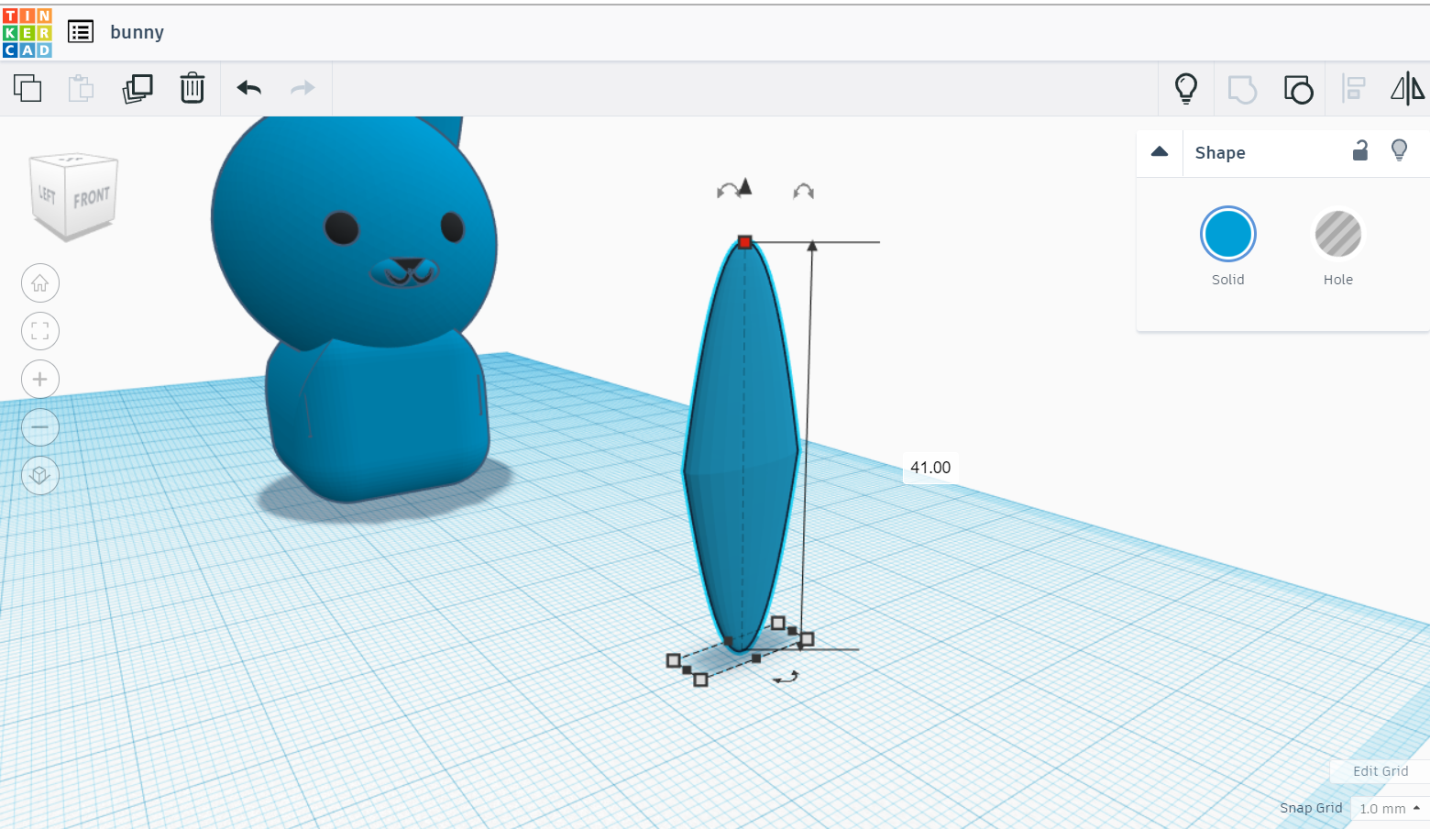1430x829 pixels.
Task: Ungroup the selected shape
Action: click(1298, 89)
